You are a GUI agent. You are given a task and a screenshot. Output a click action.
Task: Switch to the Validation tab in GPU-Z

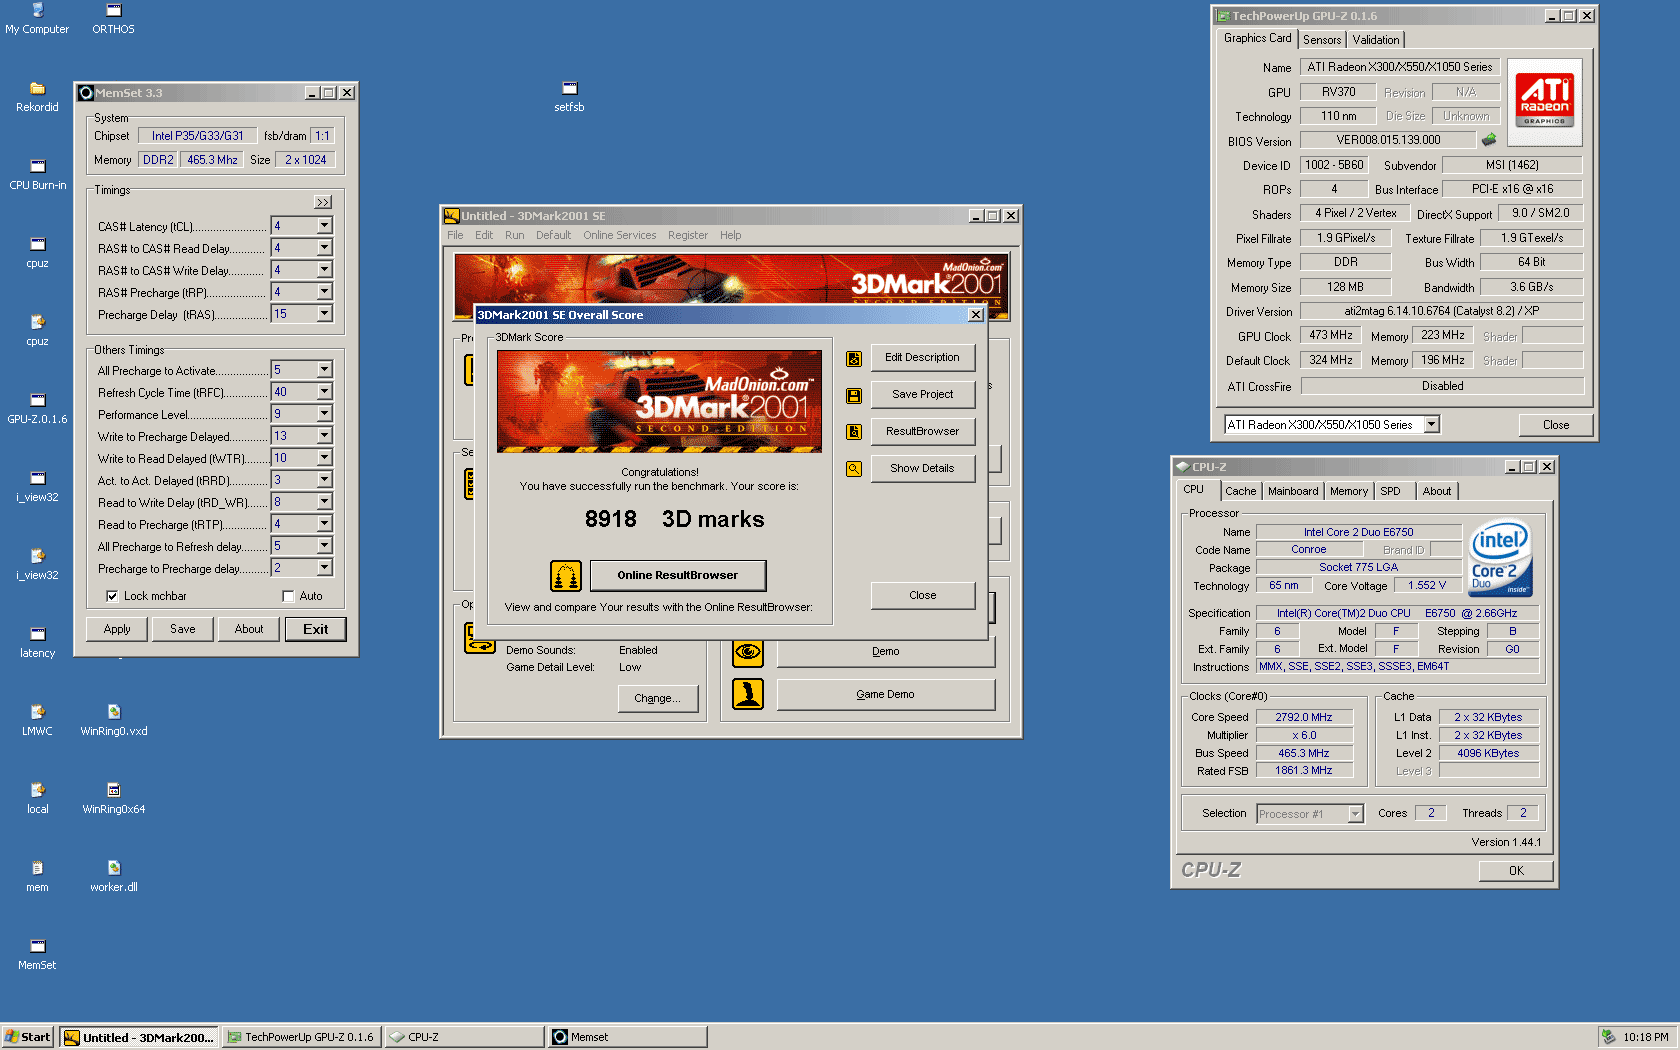pos(1376,40)
